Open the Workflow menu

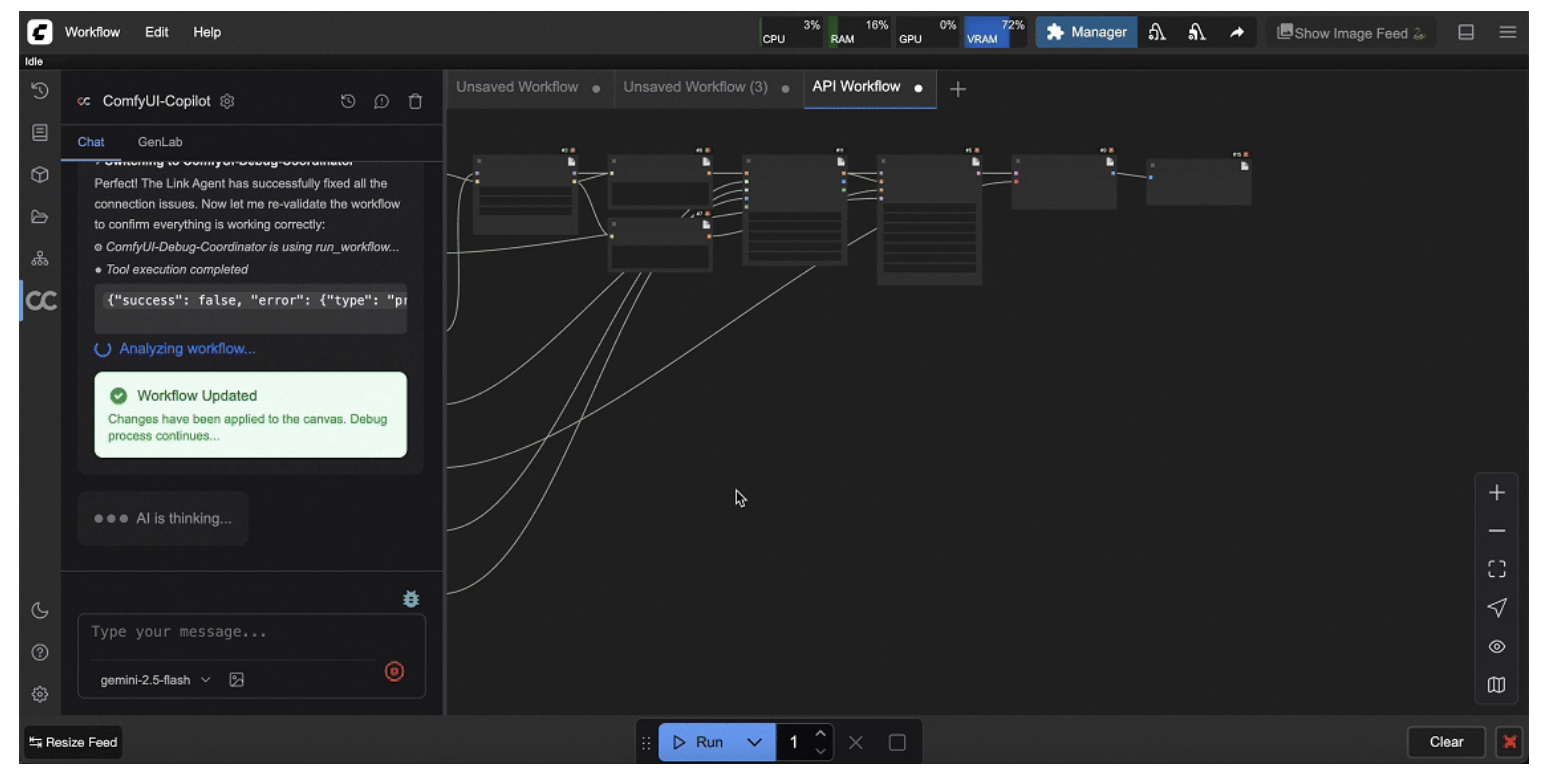pos(92,32)
